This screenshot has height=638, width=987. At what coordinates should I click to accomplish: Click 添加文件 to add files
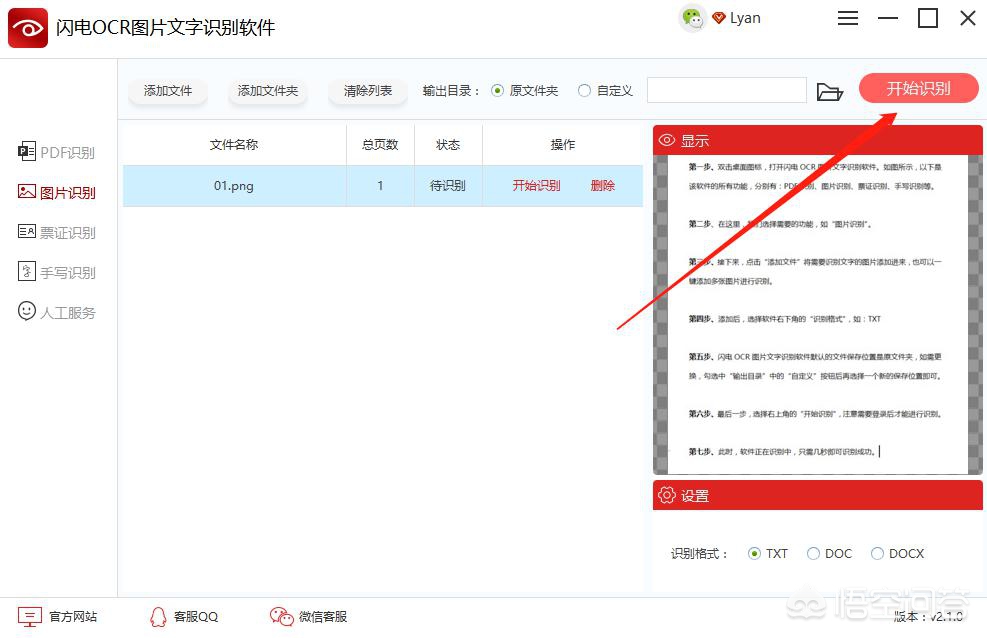(x=167, y=90)
